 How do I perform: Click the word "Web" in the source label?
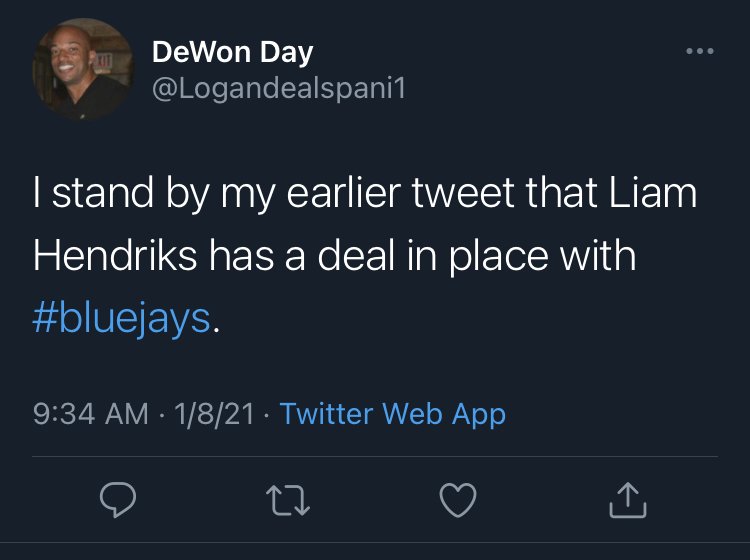[412, 414]
